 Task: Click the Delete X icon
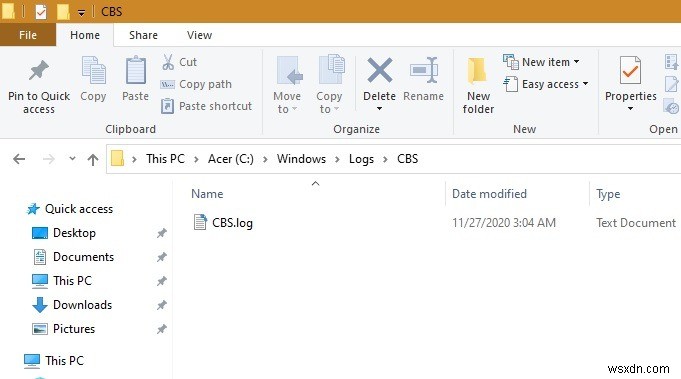(x=380, y=70)
